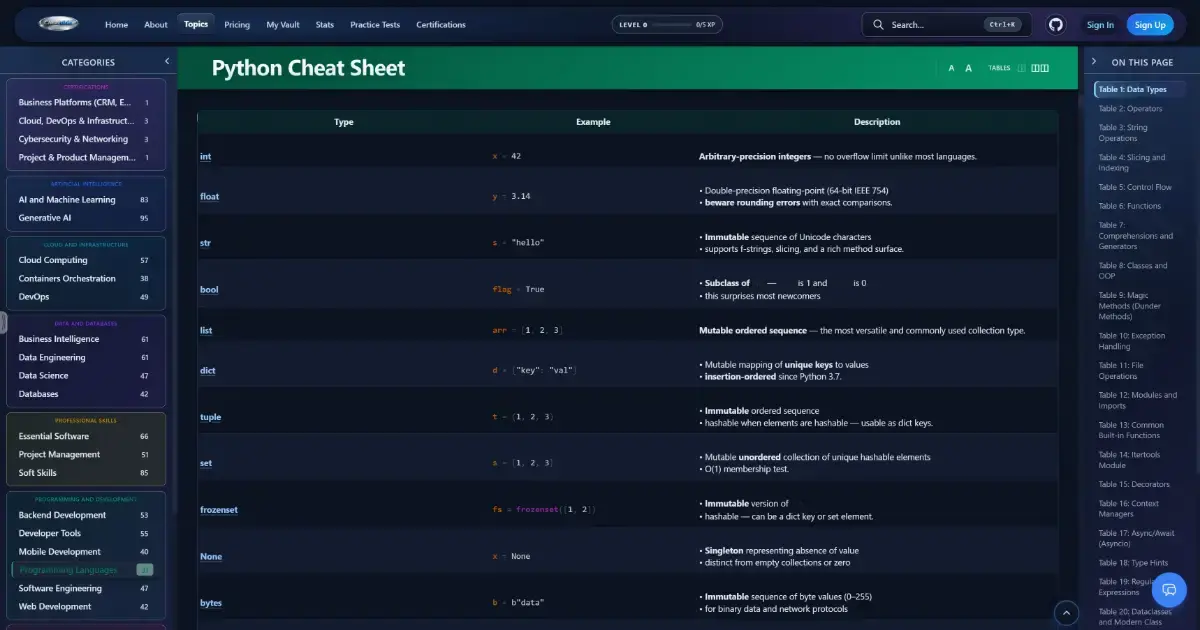
Task: Click the search magnifier icon
Action: [878, 25]
